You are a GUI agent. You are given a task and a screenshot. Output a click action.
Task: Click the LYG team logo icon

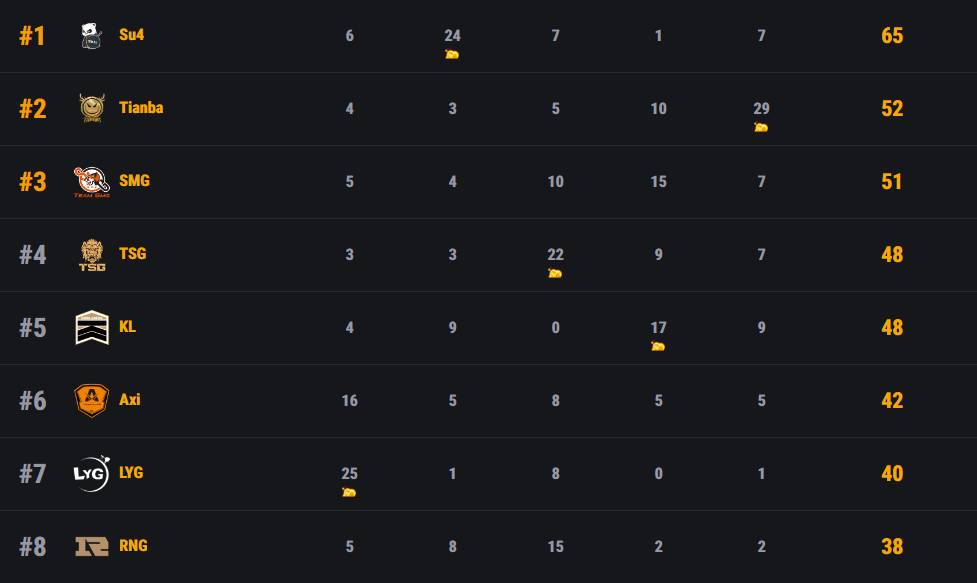[92, 473]
